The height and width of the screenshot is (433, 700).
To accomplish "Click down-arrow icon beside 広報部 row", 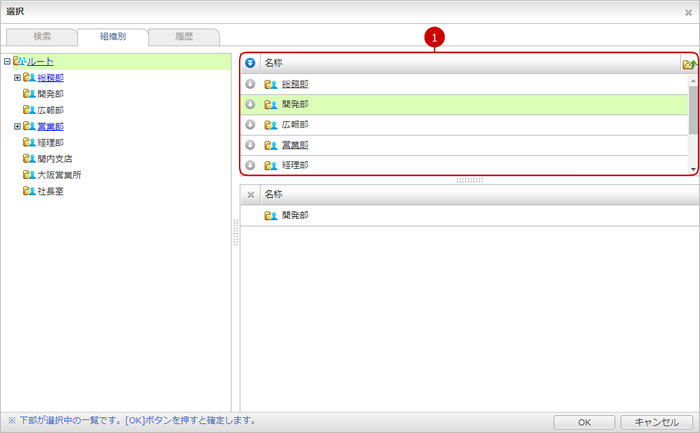I will 250,125.
